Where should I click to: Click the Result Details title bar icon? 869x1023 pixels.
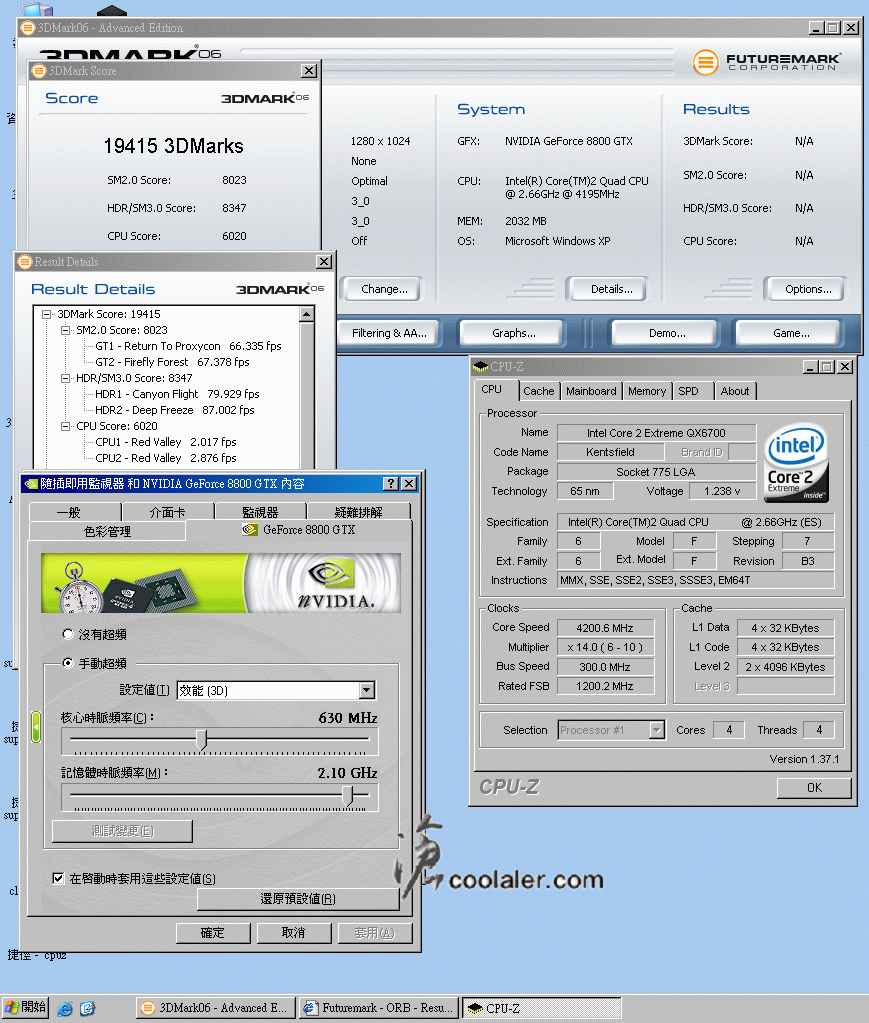tap(25, 262)
